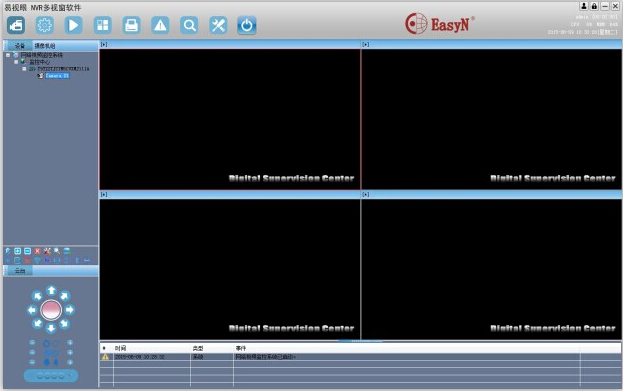Screen dimensions: 623x391
Task: Click the 事件 column header in log
Action: (x=241, y=348)
